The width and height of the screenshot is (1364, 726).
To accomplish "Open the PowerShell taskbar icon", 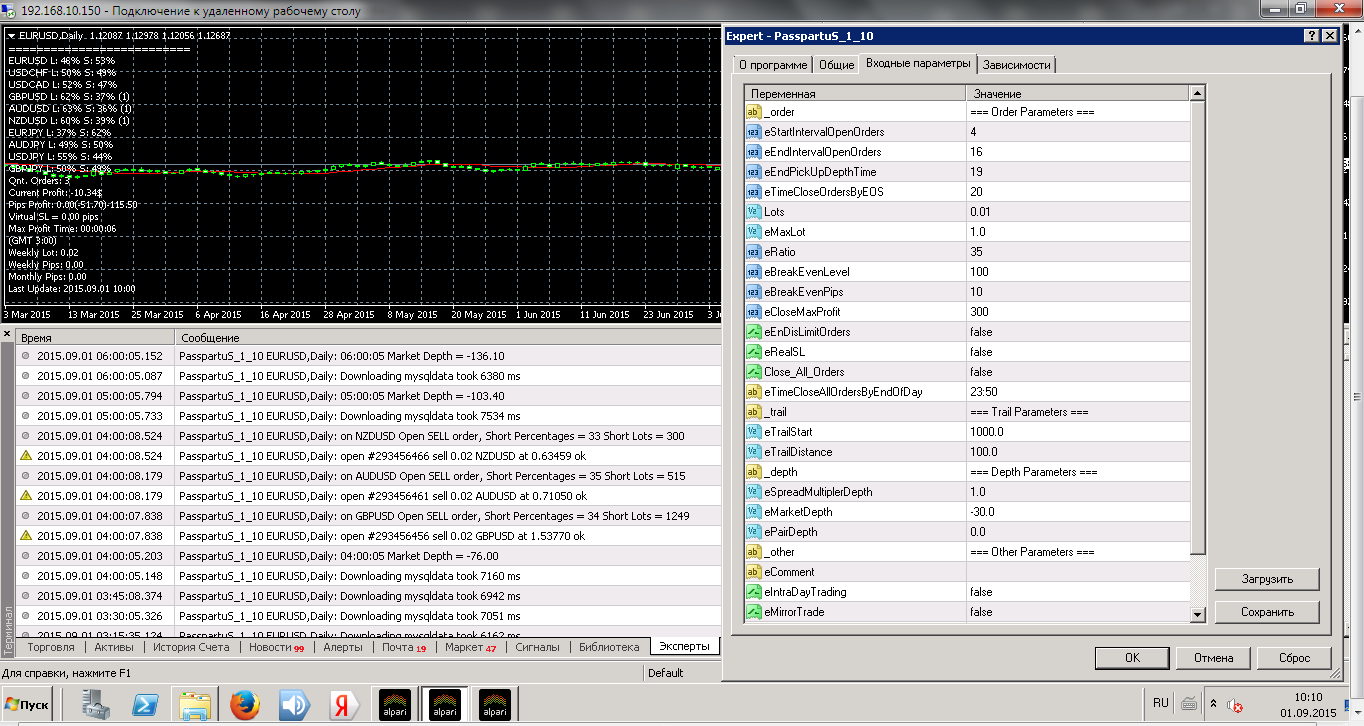I will click(145, 705).
